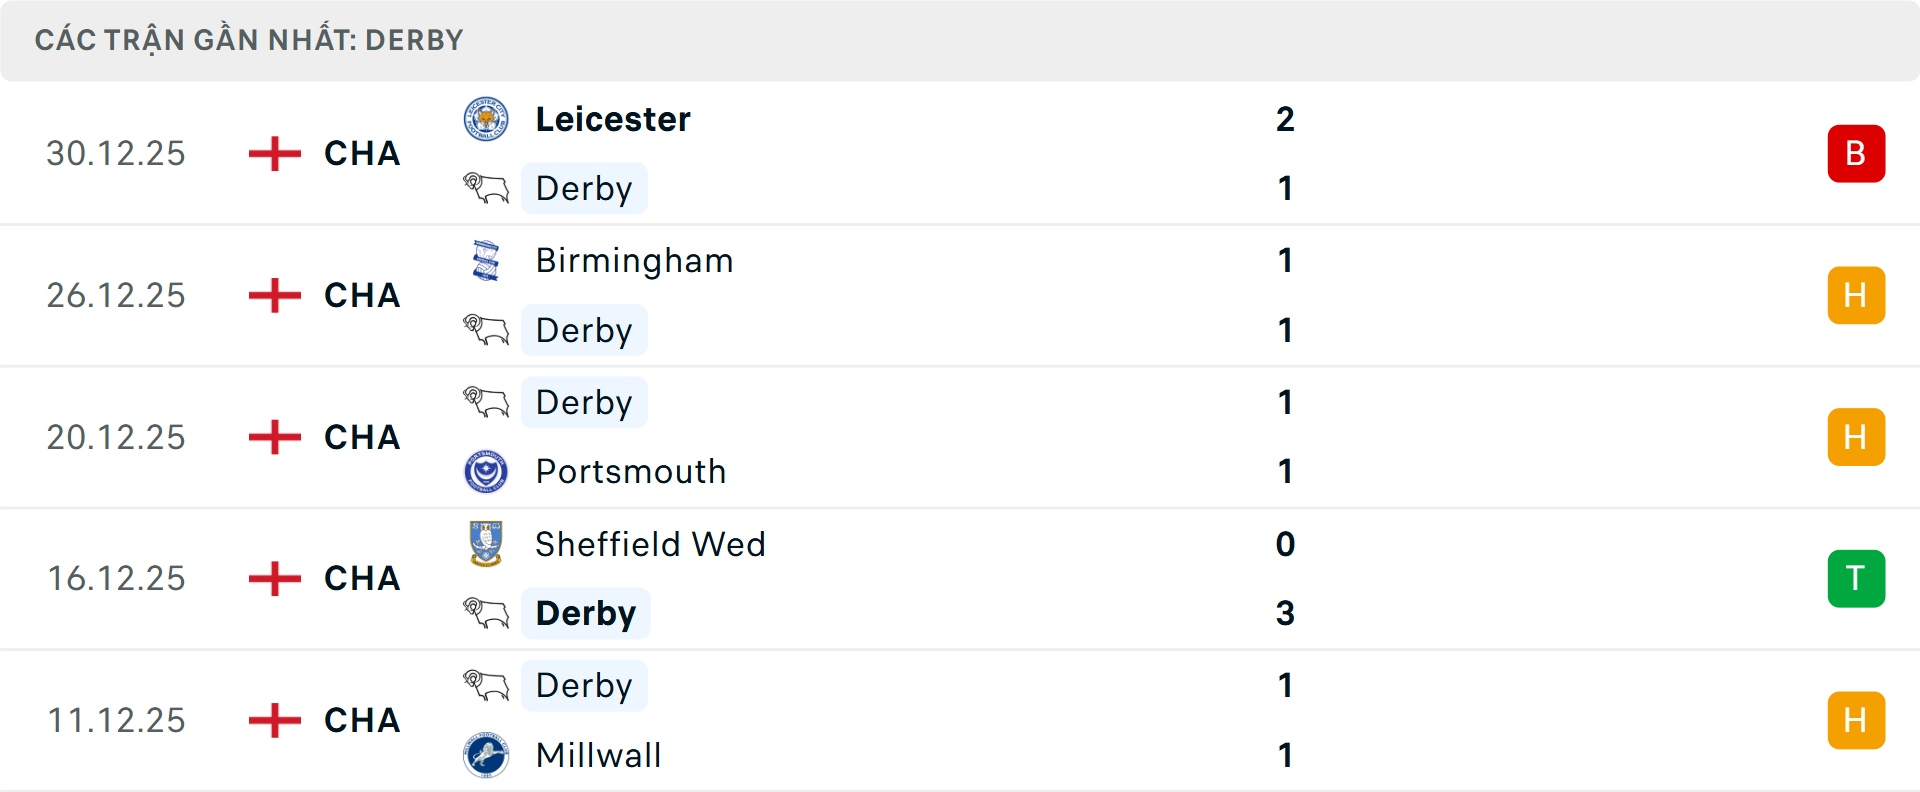This screenshot has height=792, width=1920.
Task: Click the Portsmouth crest icon
Action: [x=486, y=471]
